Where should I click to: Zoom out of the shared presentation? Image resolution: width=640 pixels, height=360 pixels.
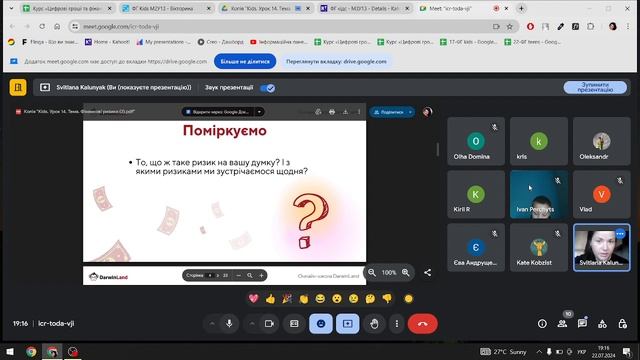(372, 272)
